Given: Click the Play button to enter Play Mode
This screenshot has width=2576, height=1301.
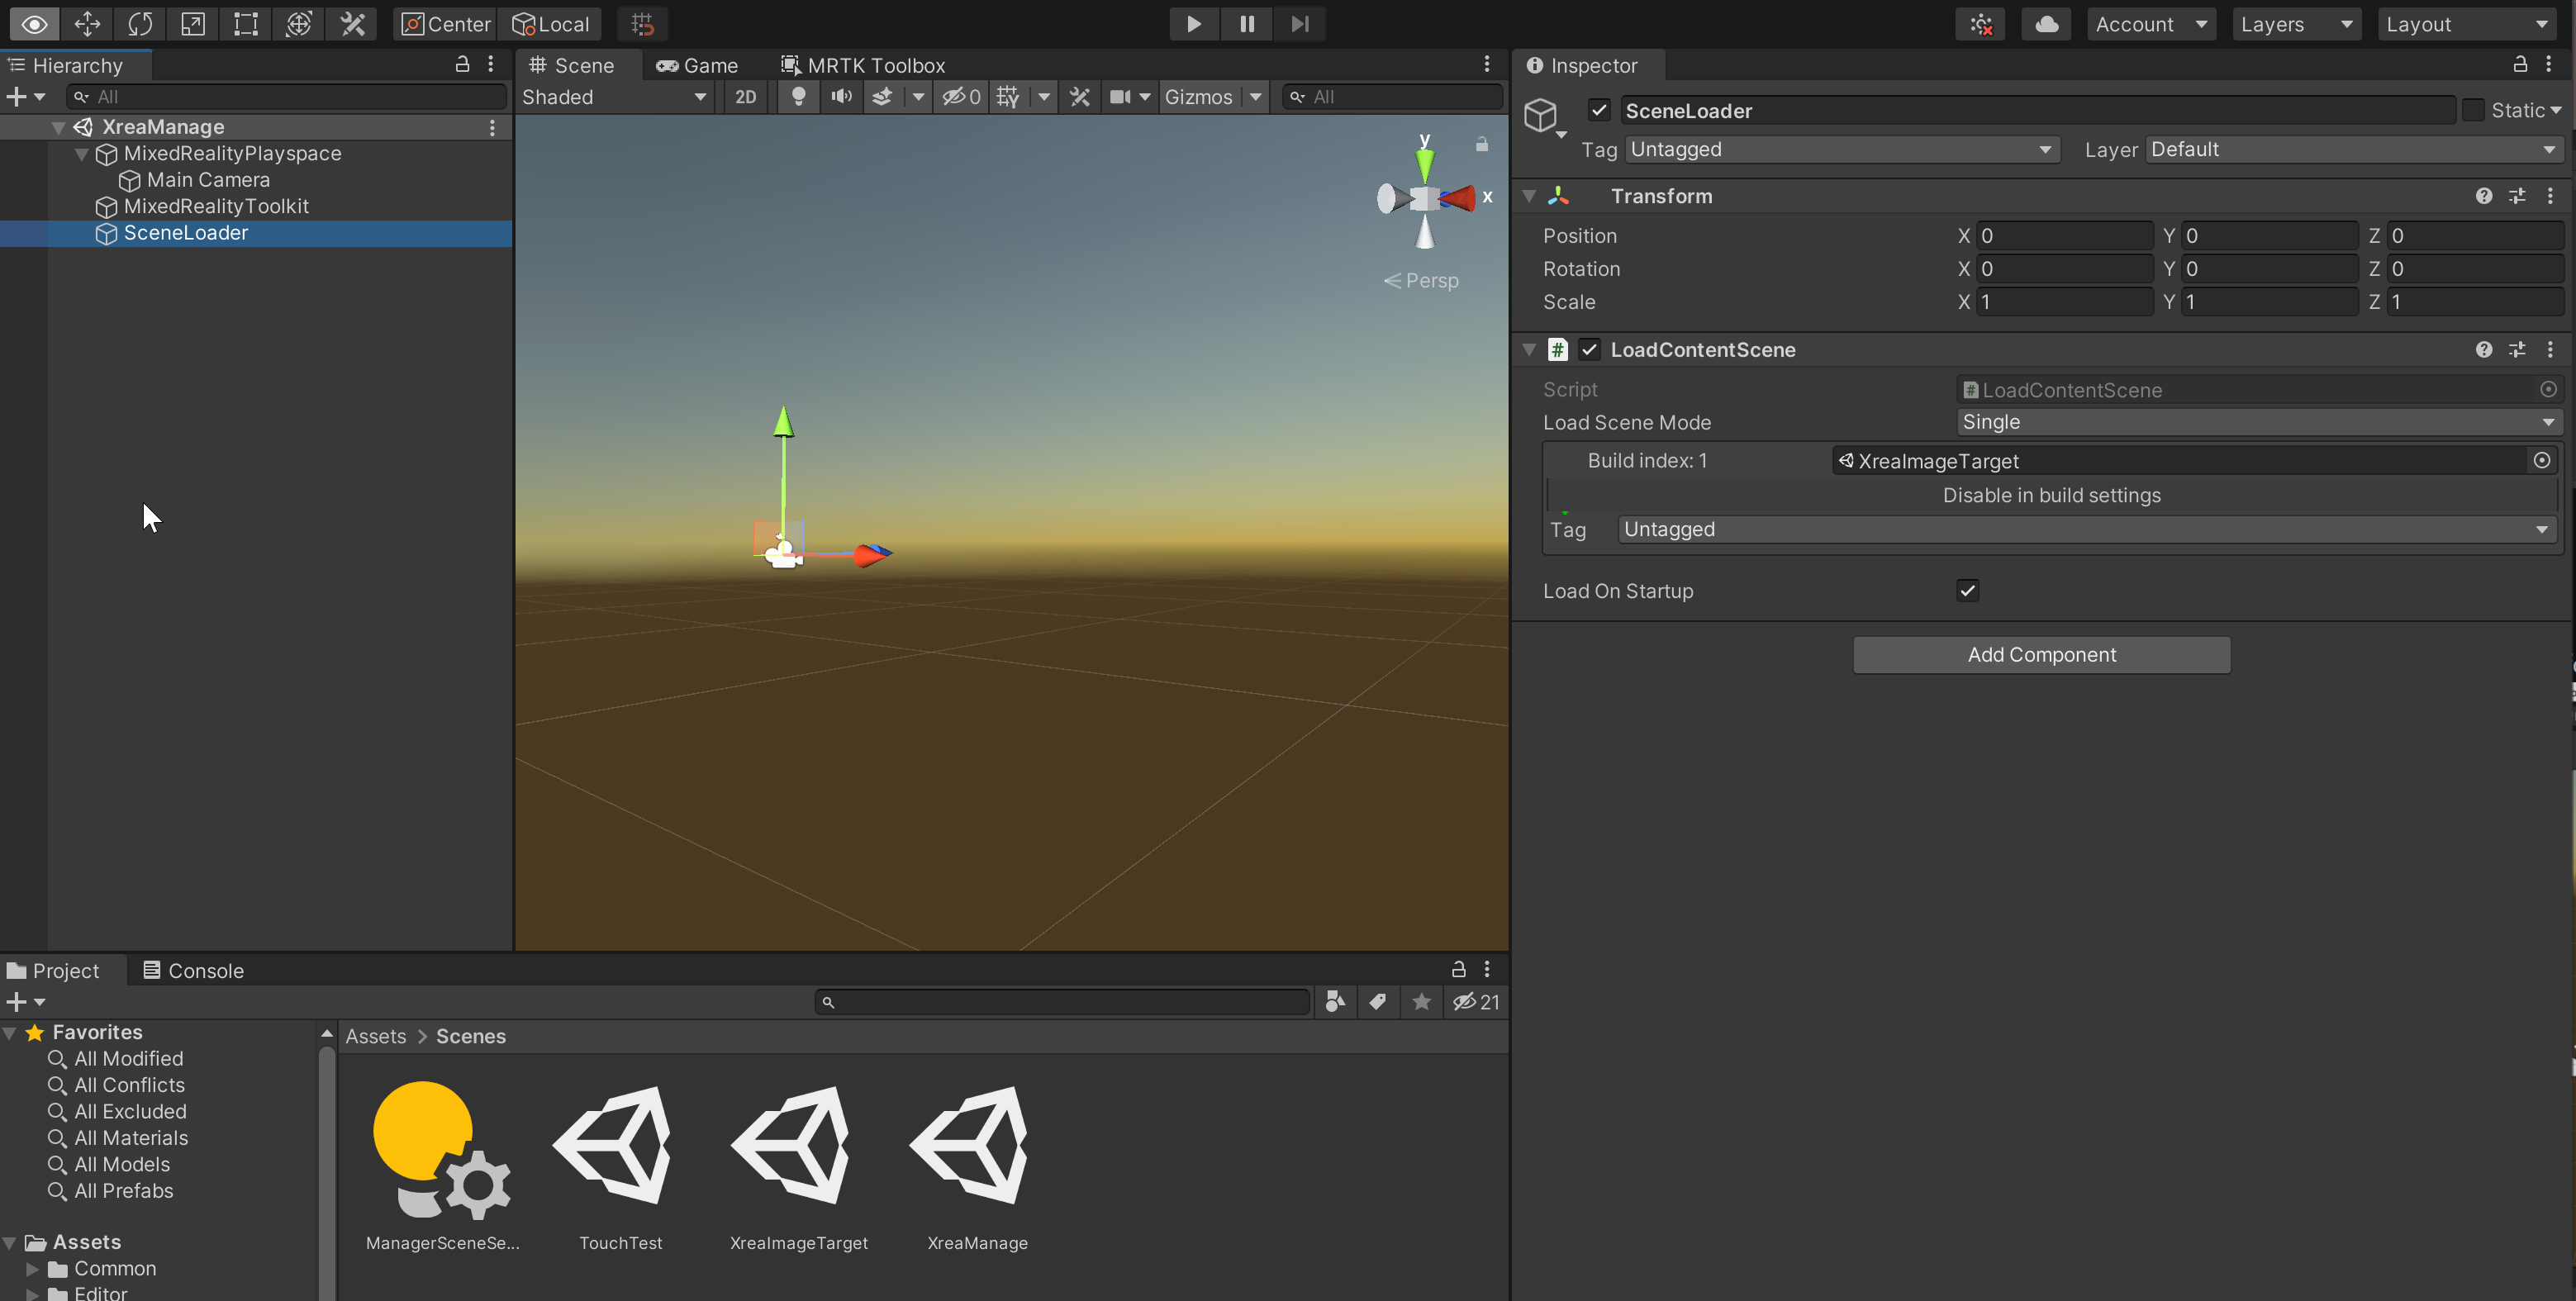Looking at the screenshot, I should coord(1191,23).
